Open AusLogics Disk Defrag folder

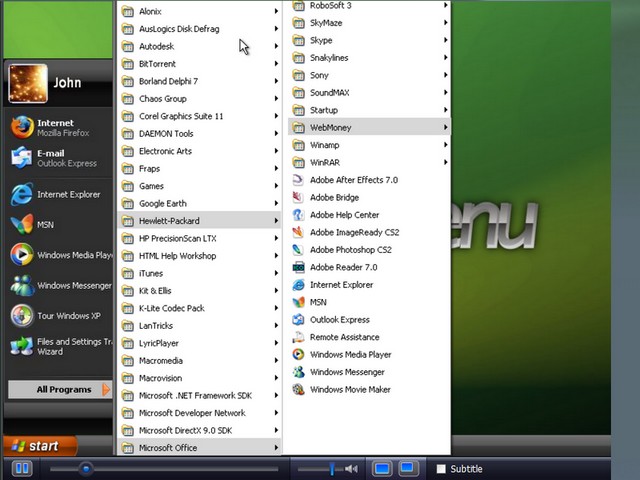(199, 29)
